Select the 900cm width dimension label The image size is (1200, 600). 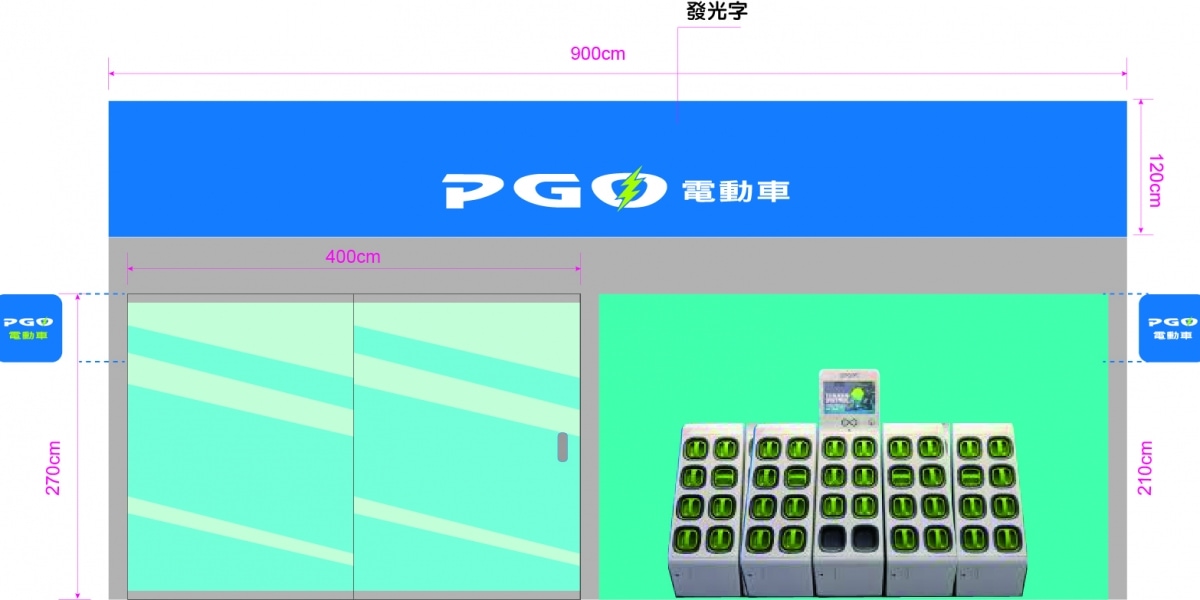(x=597, y=54)
